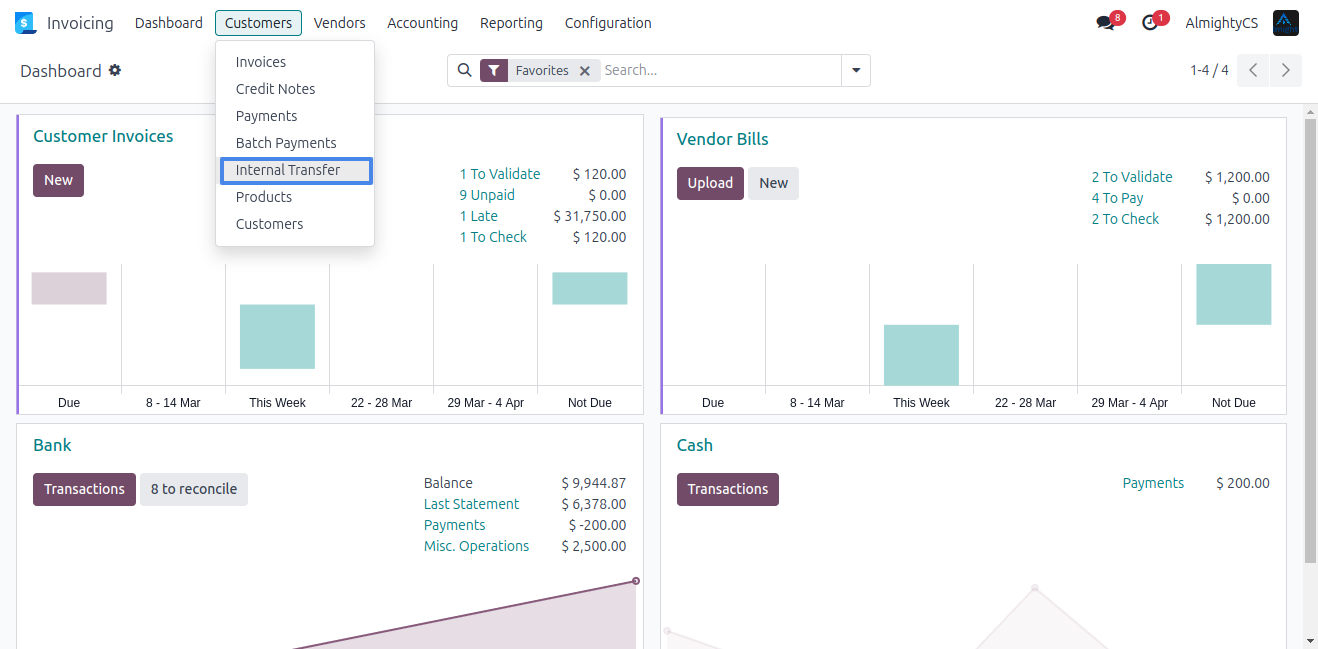Go to the next page arrow
The width and height of the screenshot is (1318, 649).
(1286, 70)
